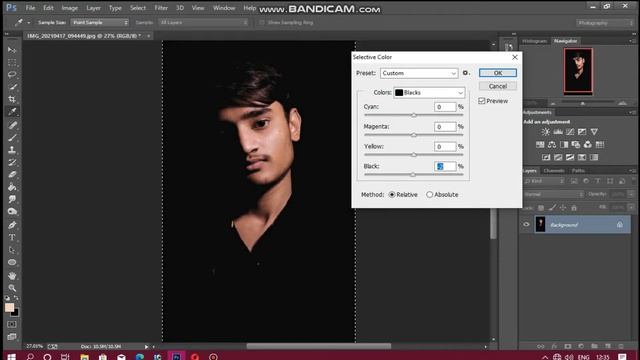Open the Sample Size dropdown
This screenshot has width=640, height=360.
pyautogui.click(x=100, y=22)
